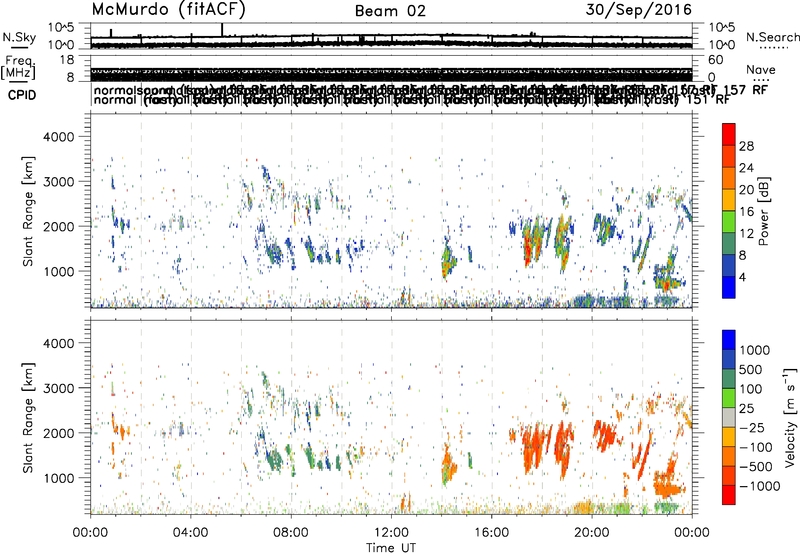Click the Slant Range label of power panel

tap(28, 211)
